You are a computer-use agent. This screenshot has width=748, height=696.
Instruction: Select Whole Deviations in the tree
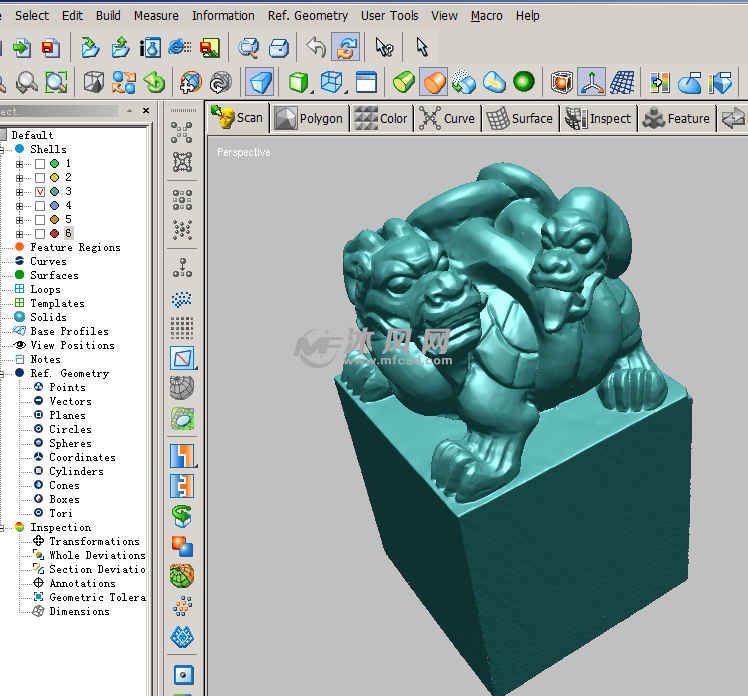(x=96, y=555)
